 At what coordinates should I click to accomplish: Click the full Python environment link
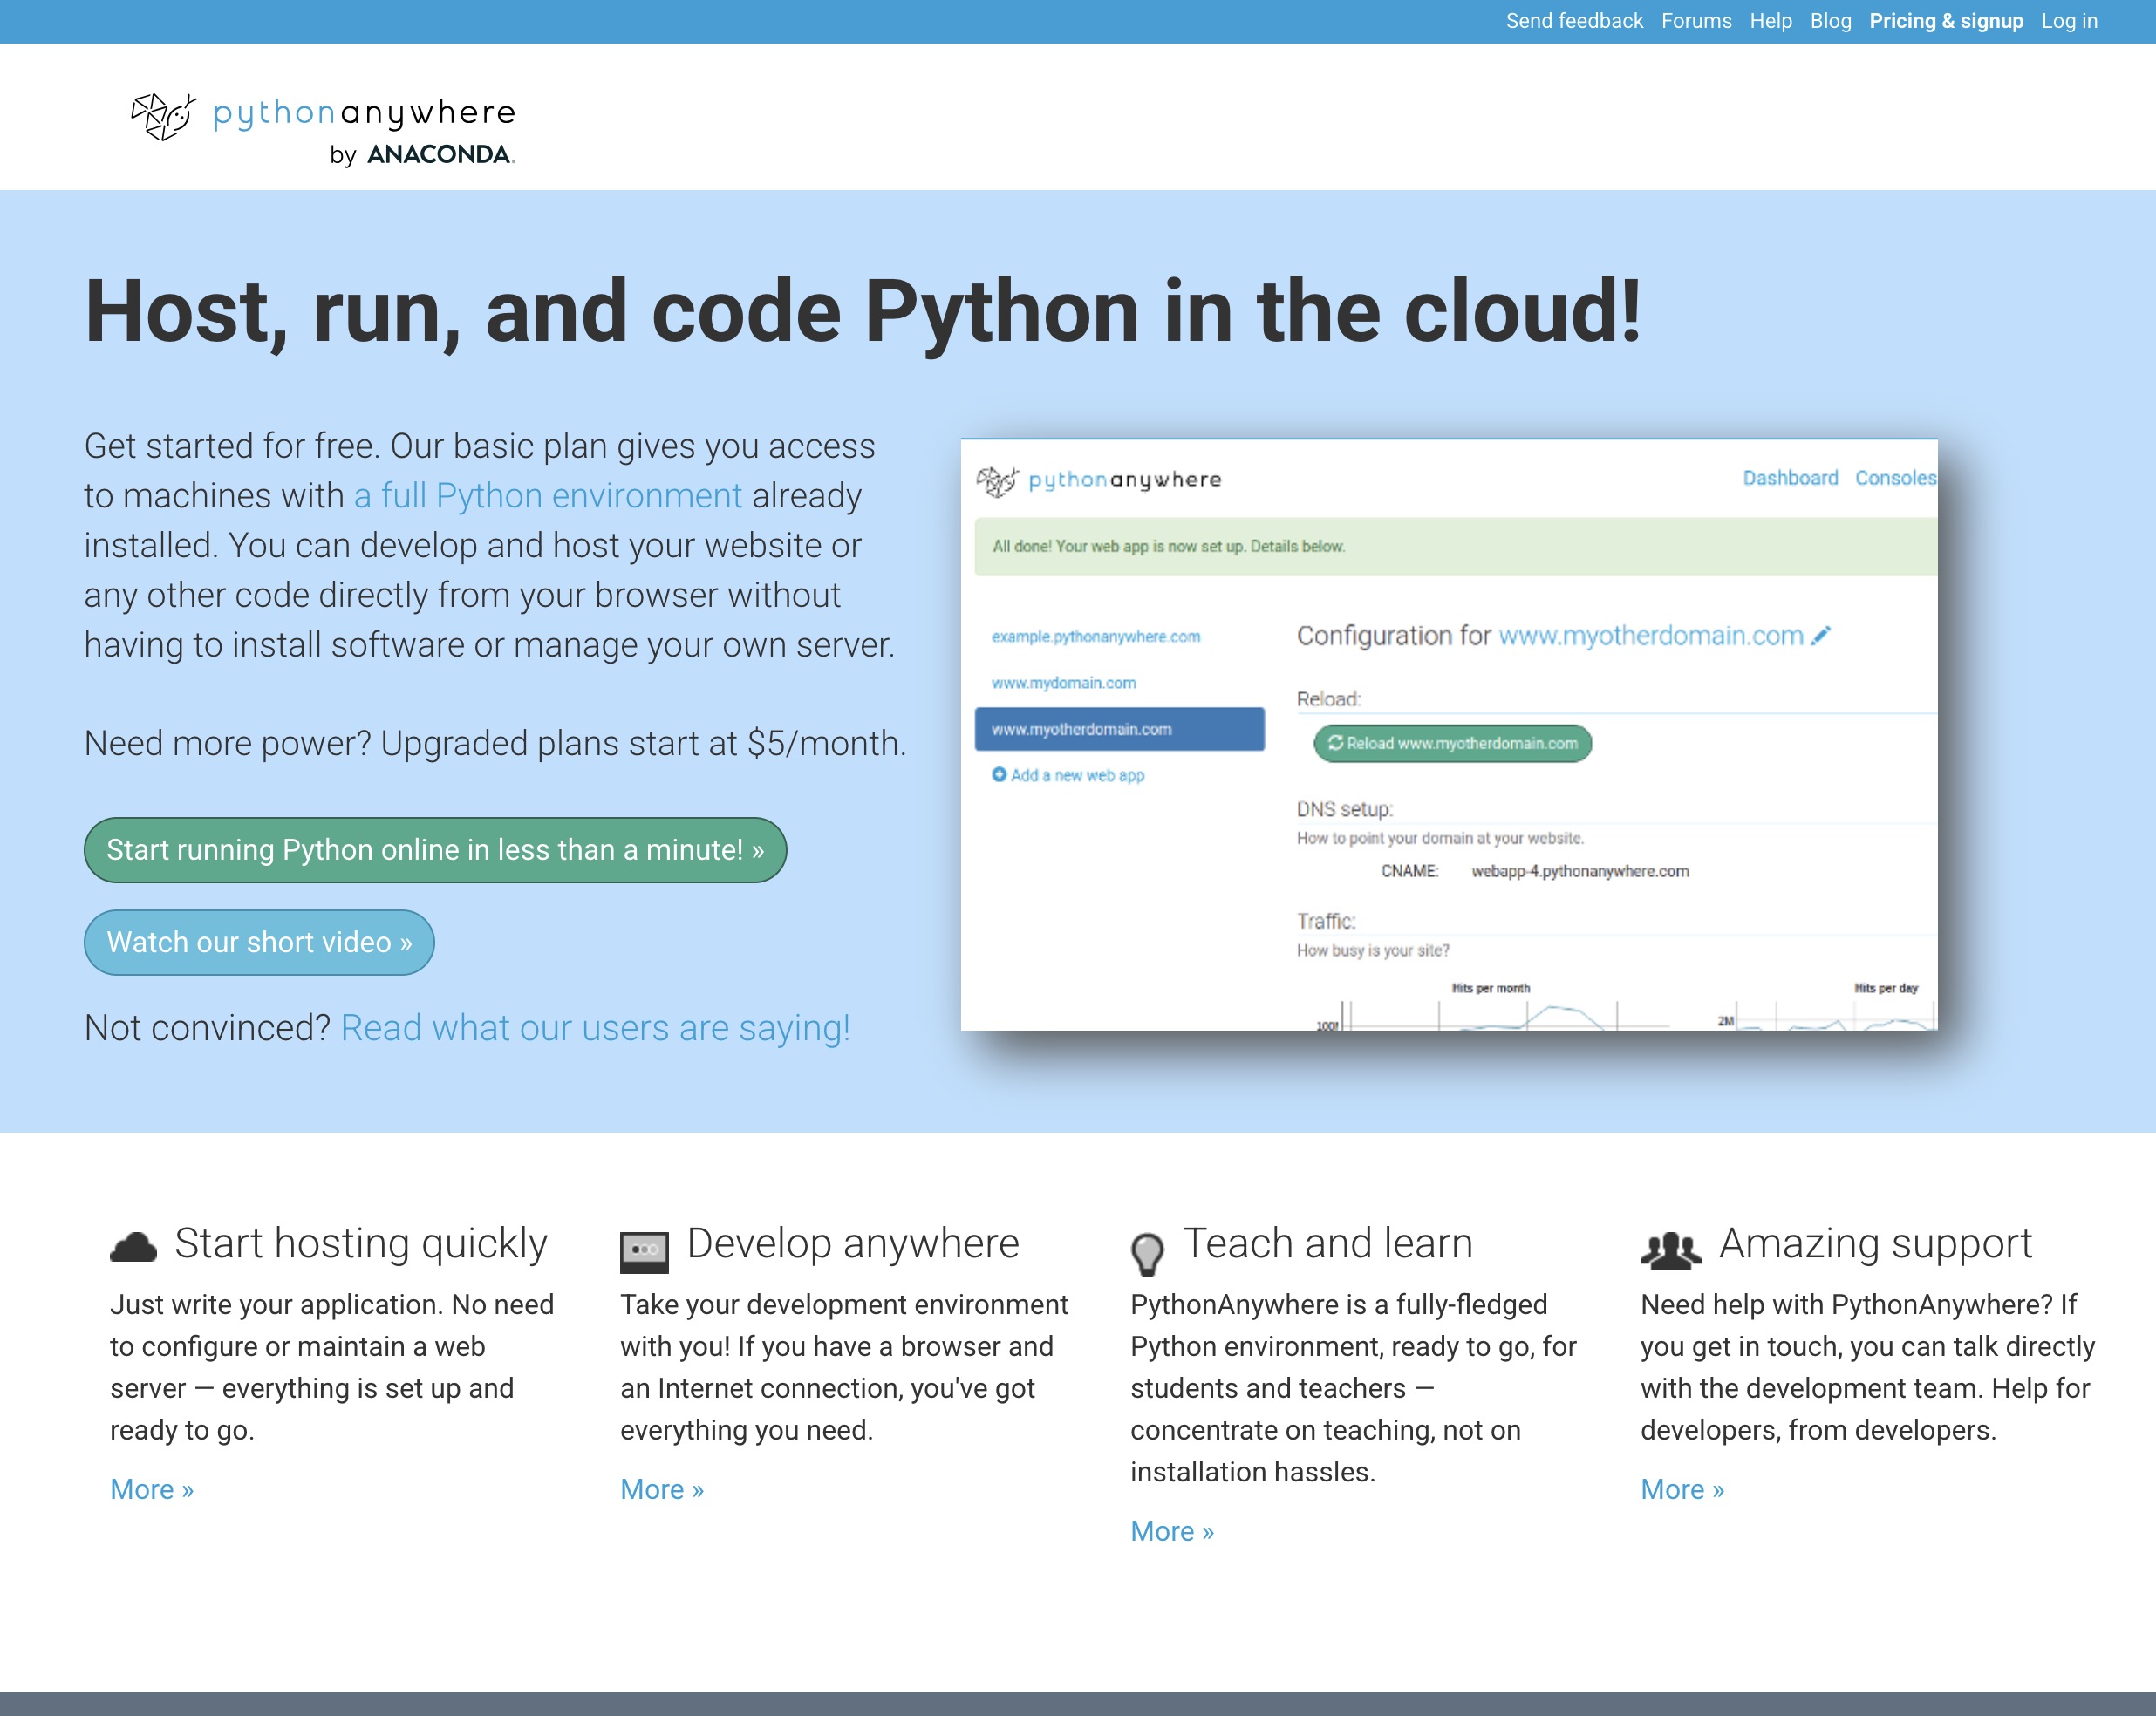(547, 495)
